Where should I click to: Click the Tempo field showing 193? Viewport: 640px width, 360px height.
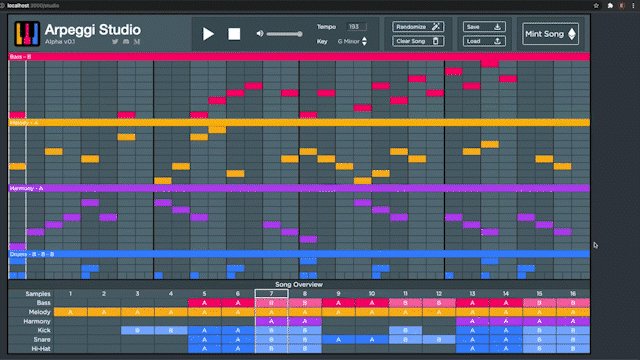coord(356,27)
